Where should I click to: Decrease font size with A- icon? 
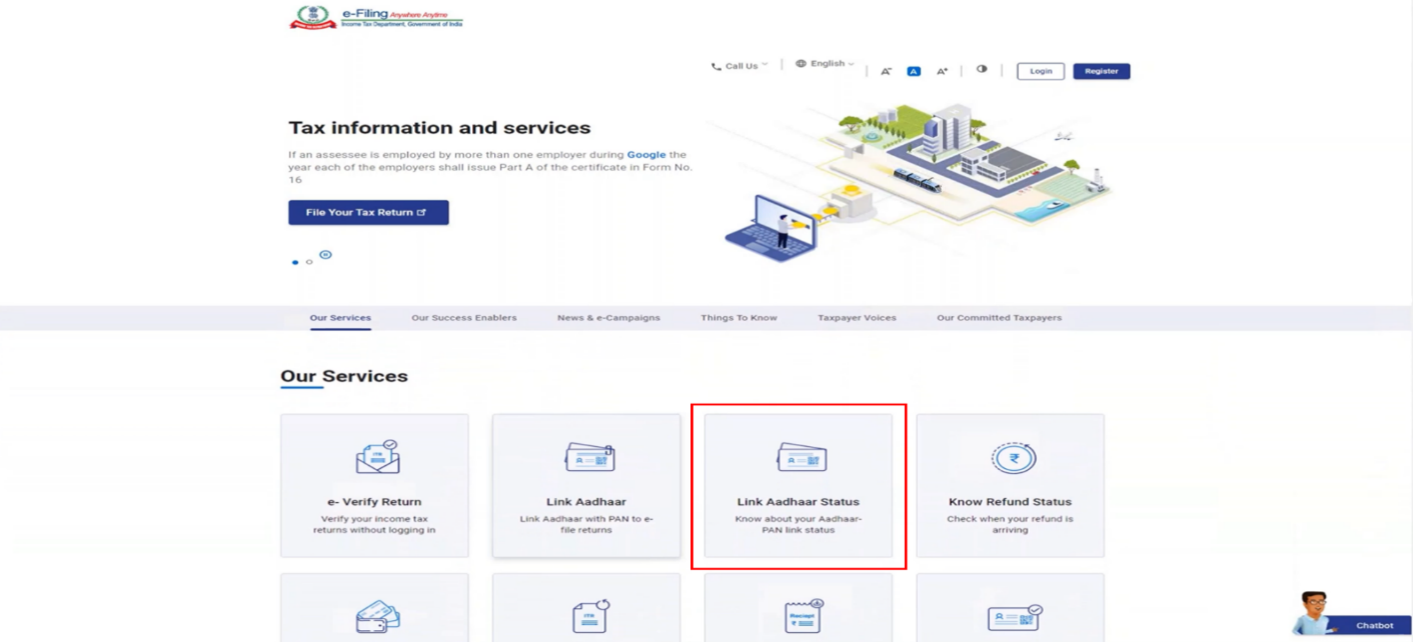tap(886, 71)
